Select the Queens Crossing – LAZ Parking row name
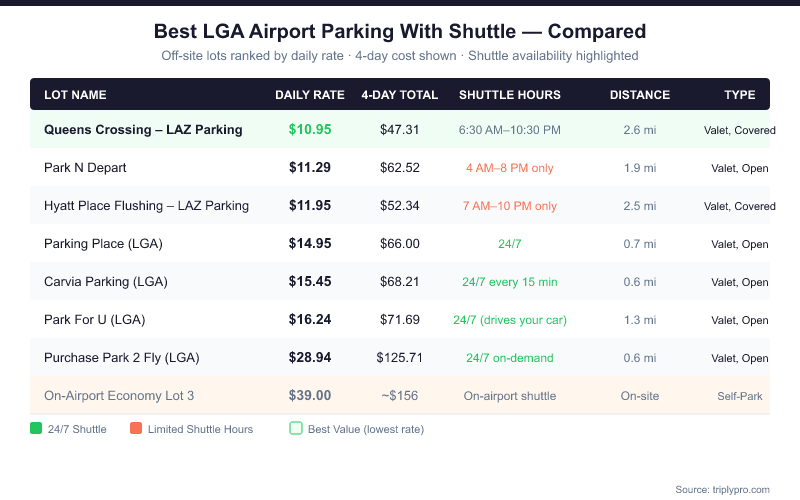This screenshot has width=800, height=500. pos(143,130)
